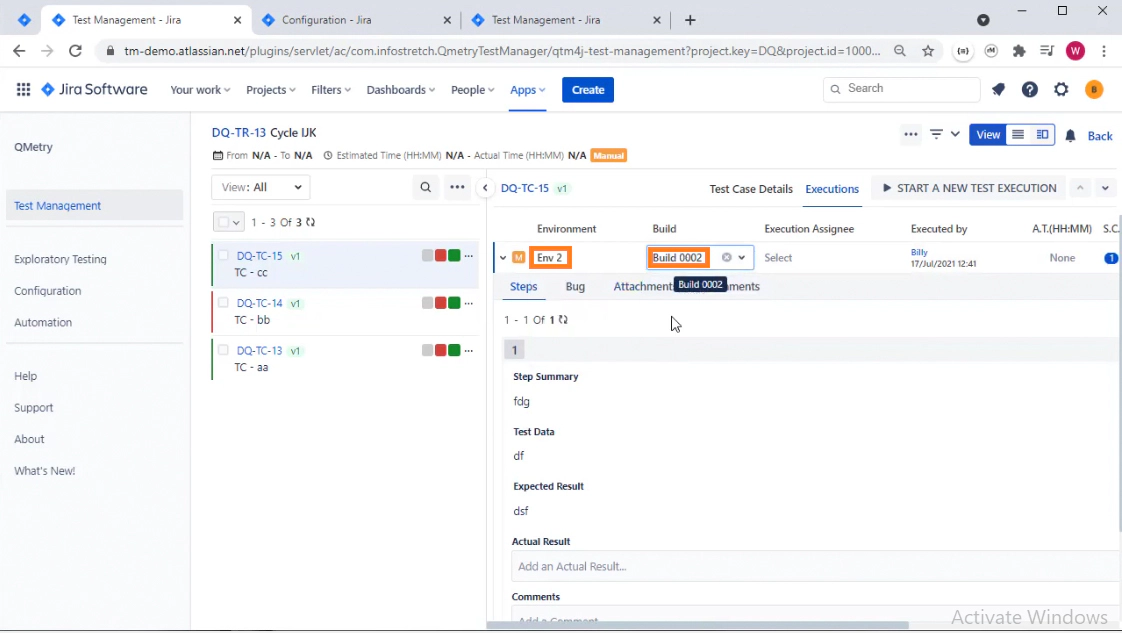Switch to the list layout view icon
The image size is (1122, 633).
[1018, 135]
